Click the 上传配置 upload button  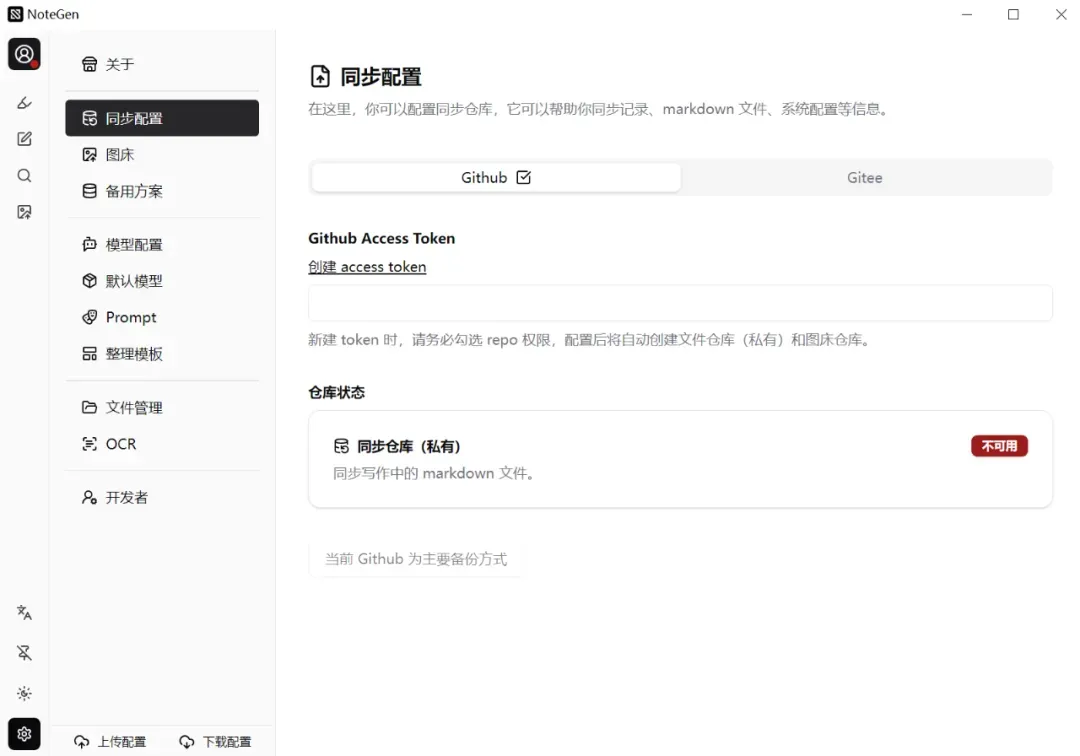[110, 742]
